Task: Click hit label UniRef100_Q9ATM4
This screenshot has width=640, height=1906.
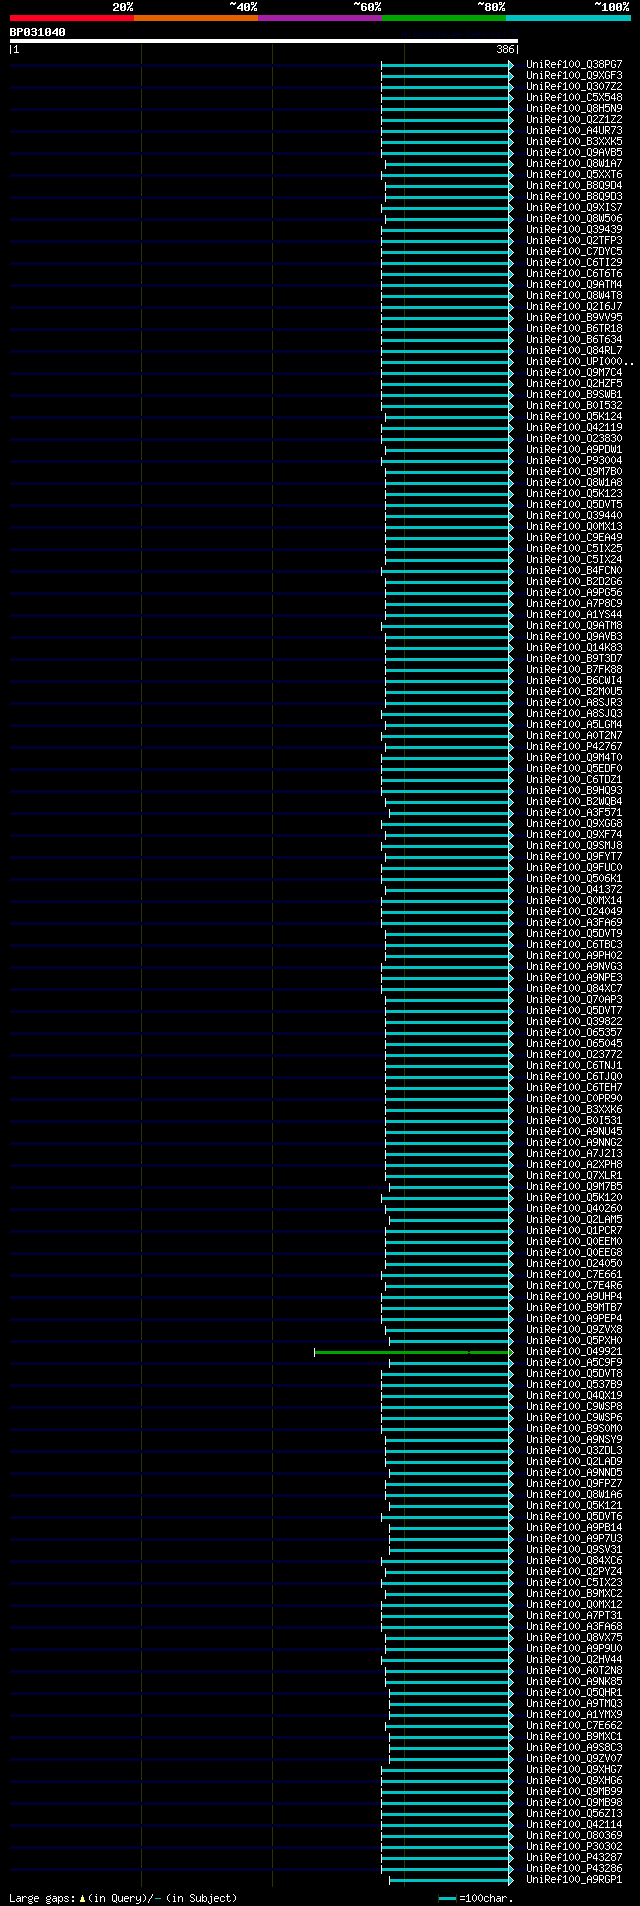Action: [x=574, y=284]
